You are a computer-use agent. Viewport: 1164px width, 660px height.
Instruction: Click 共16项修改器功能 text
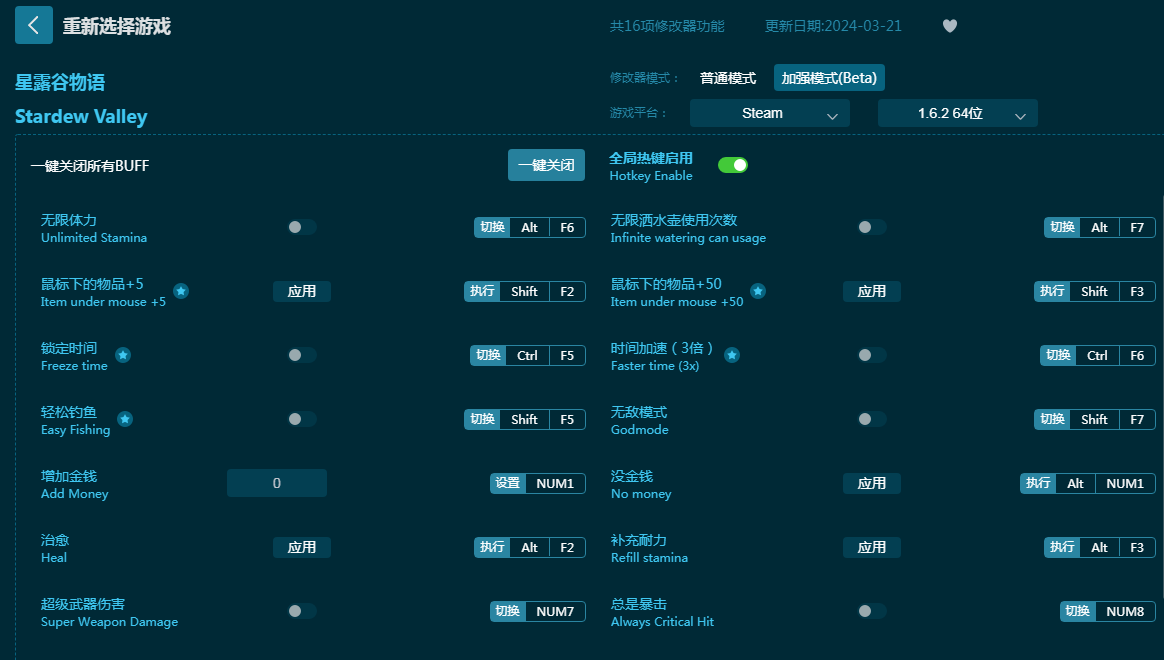[667, 26]
